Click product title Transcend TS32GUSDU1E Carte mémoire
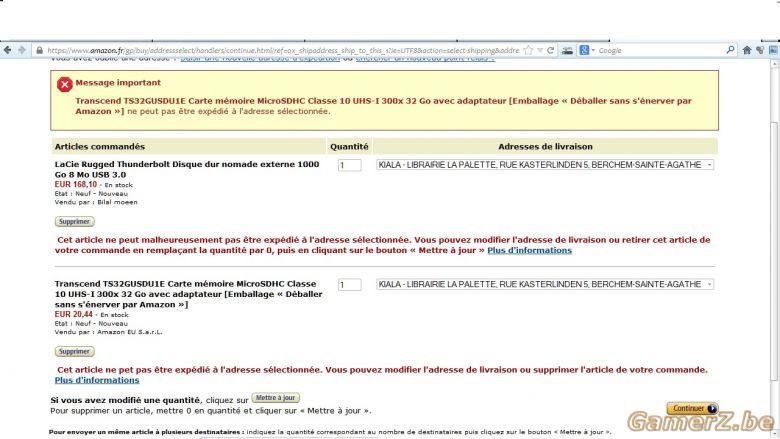Viewport: 780px width, 439px height. pyautogui.click(x=188, y=294)
